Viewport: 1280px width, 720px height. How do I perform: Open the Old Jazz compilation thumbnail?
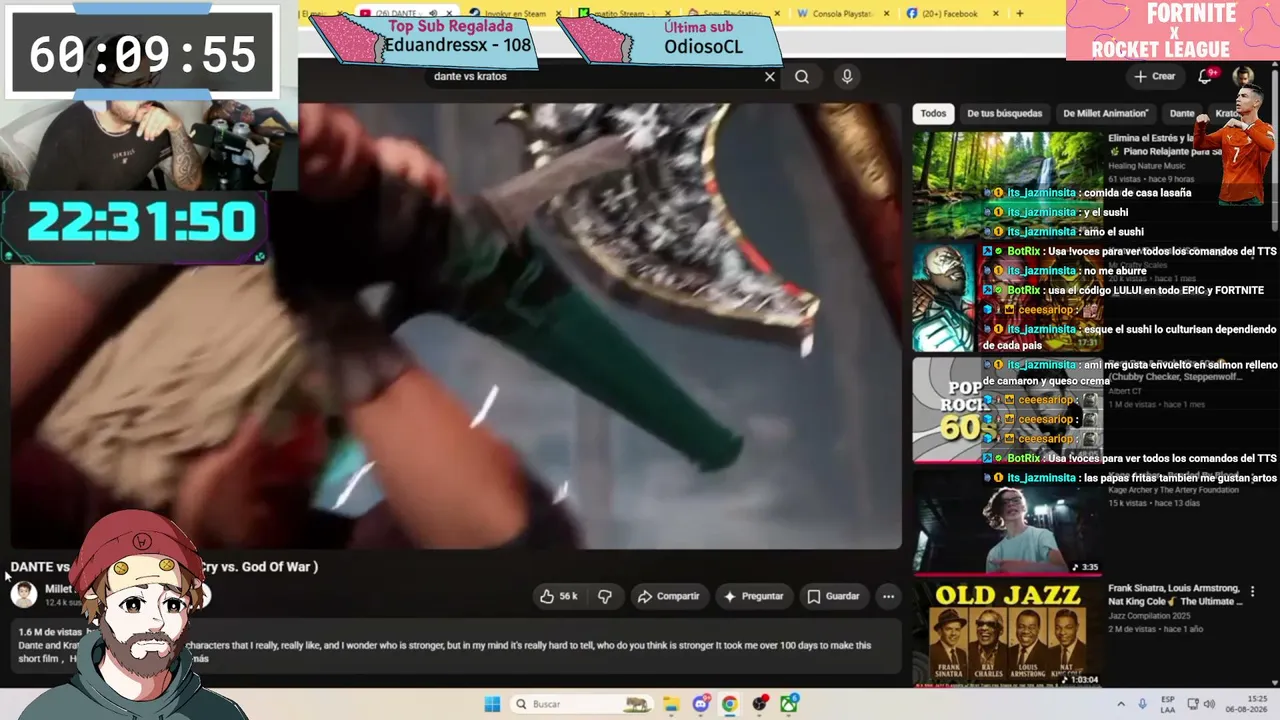tap(1008, 634)
